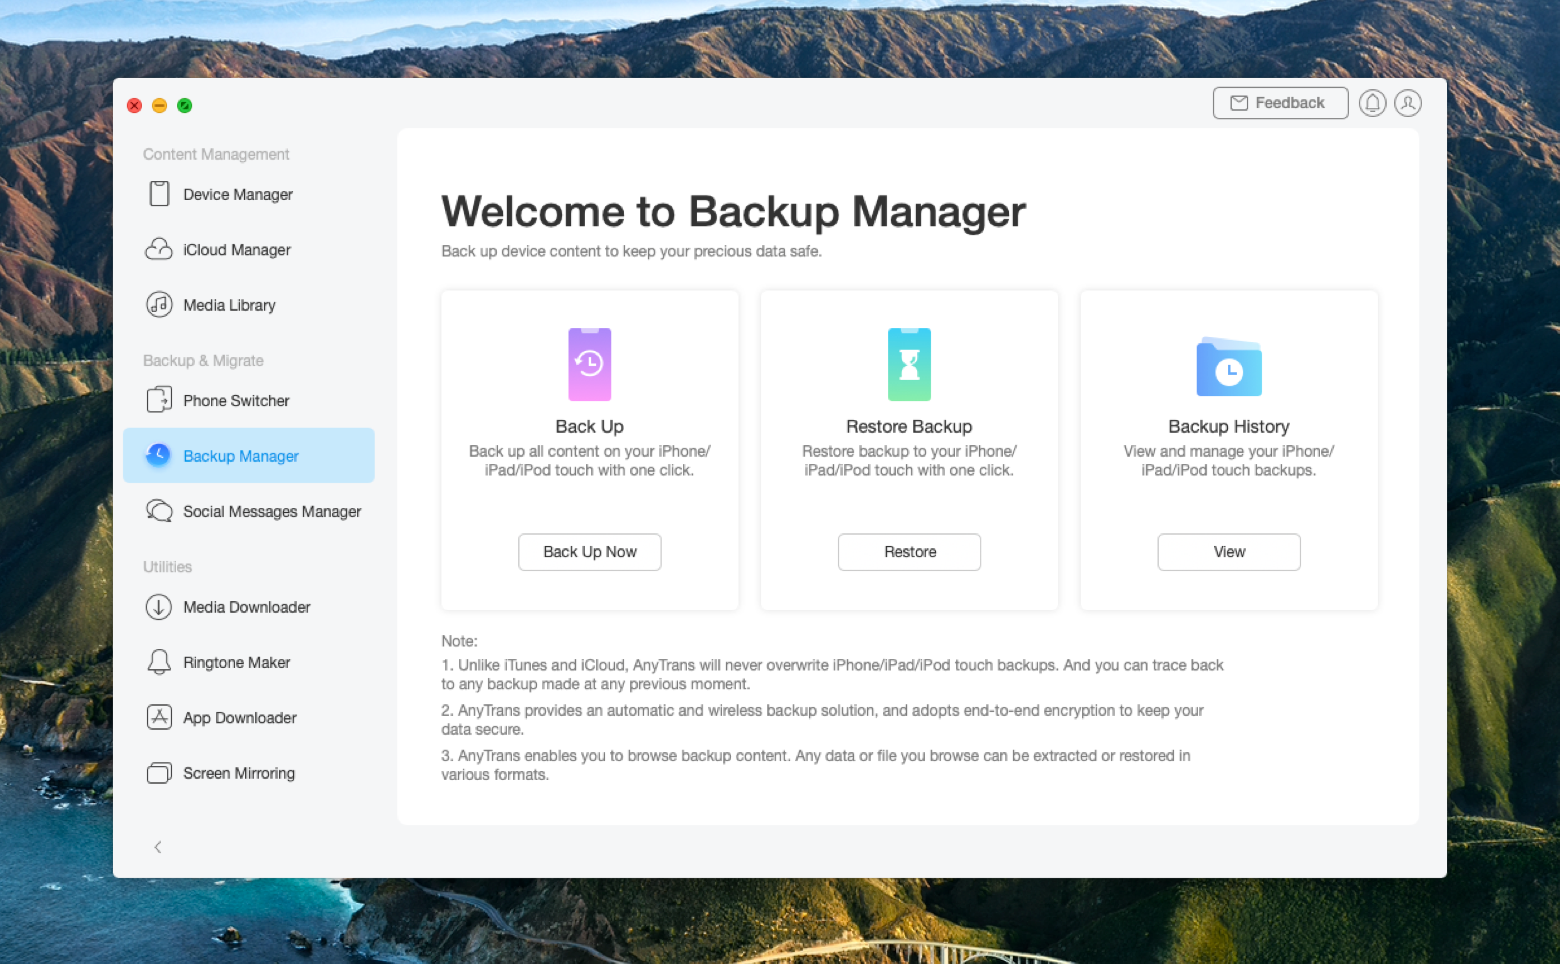Open the Social Messages Manager label
The width and height of the screenshot is (1560, 964).
(x=272, y=512)
